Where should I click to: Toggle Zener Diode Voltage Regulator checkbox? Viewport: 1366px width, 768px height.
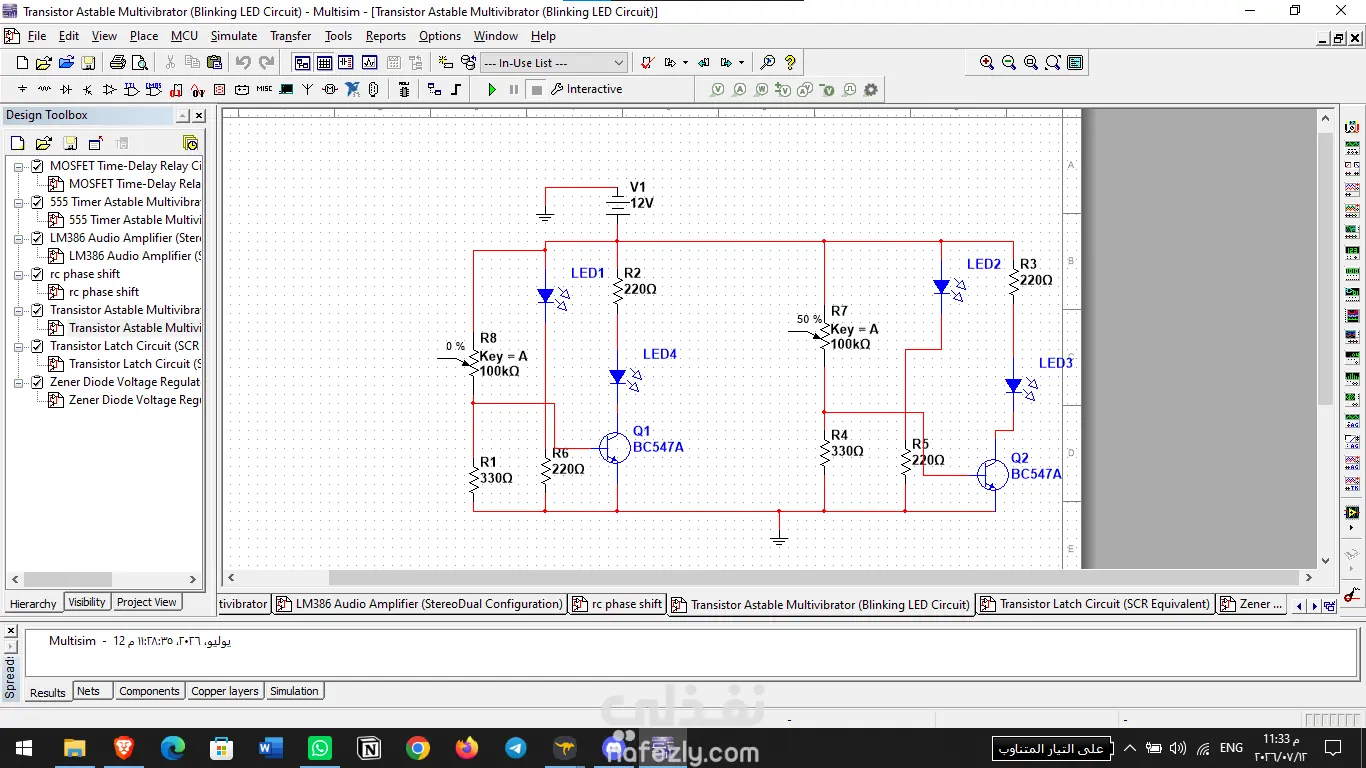38,382
